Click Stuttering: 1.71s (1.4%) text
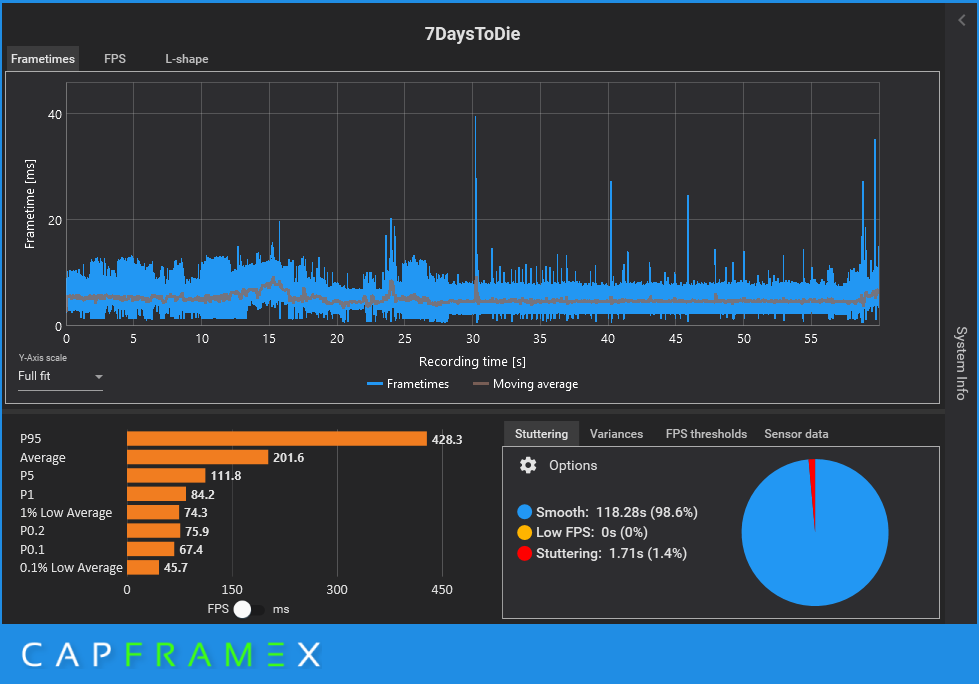 [x=611, y=553]
